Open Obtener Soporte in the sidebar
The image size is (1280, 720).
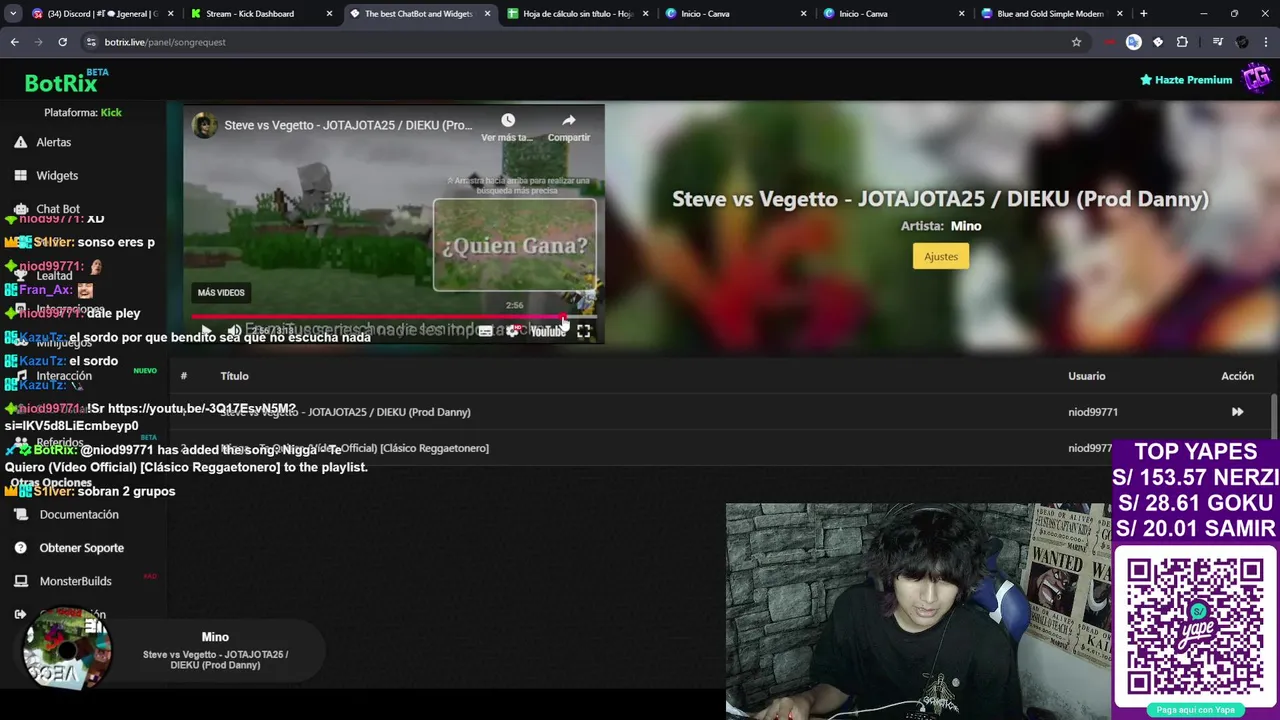point(82,548)
